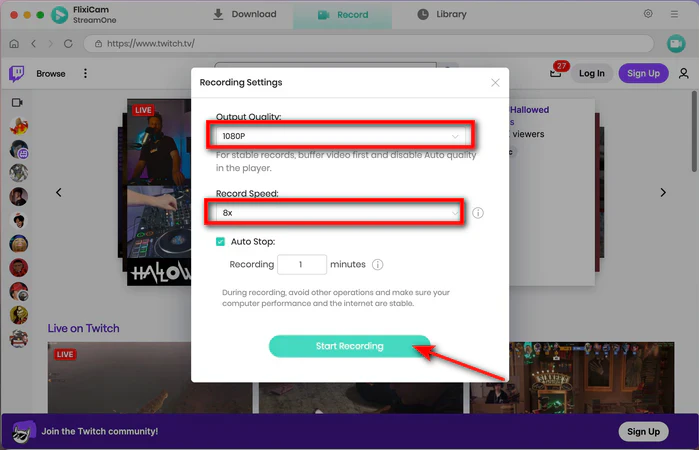Open the Library tab

pos(442,14)
